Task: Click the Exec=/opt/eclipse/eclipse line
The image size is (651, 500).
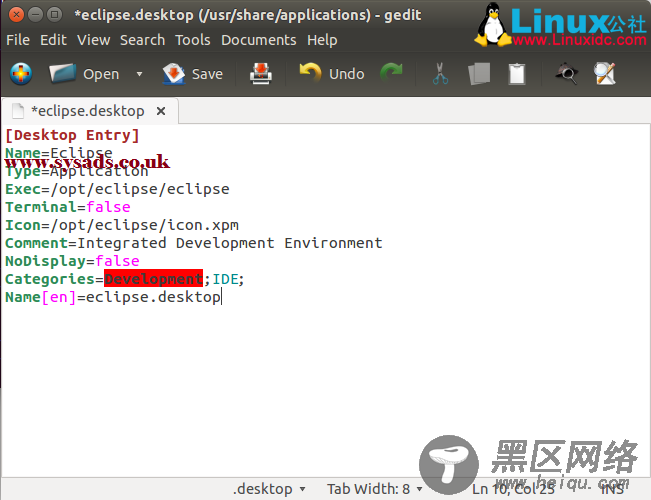Action: [117, 189]
